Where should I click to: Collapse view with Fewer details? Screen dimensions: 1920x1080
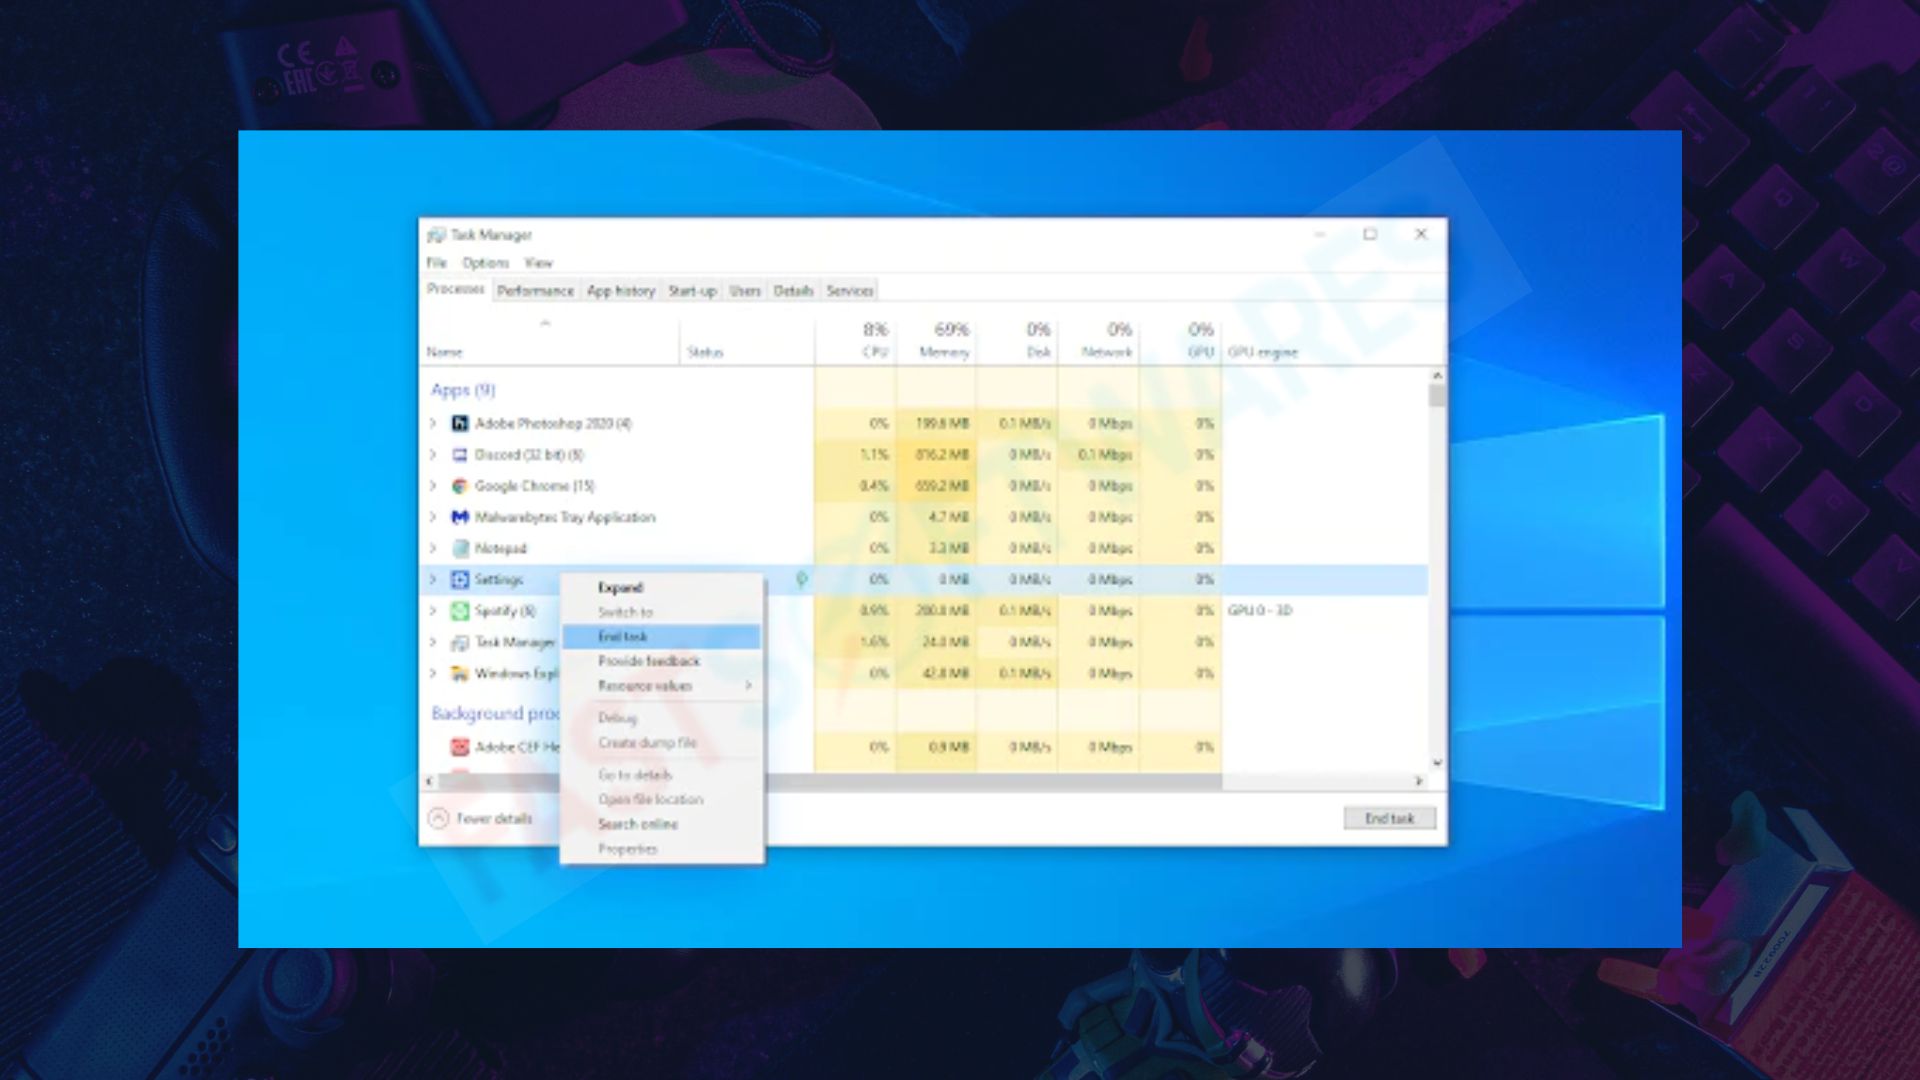pyautogui.click(x=481, y=818)
